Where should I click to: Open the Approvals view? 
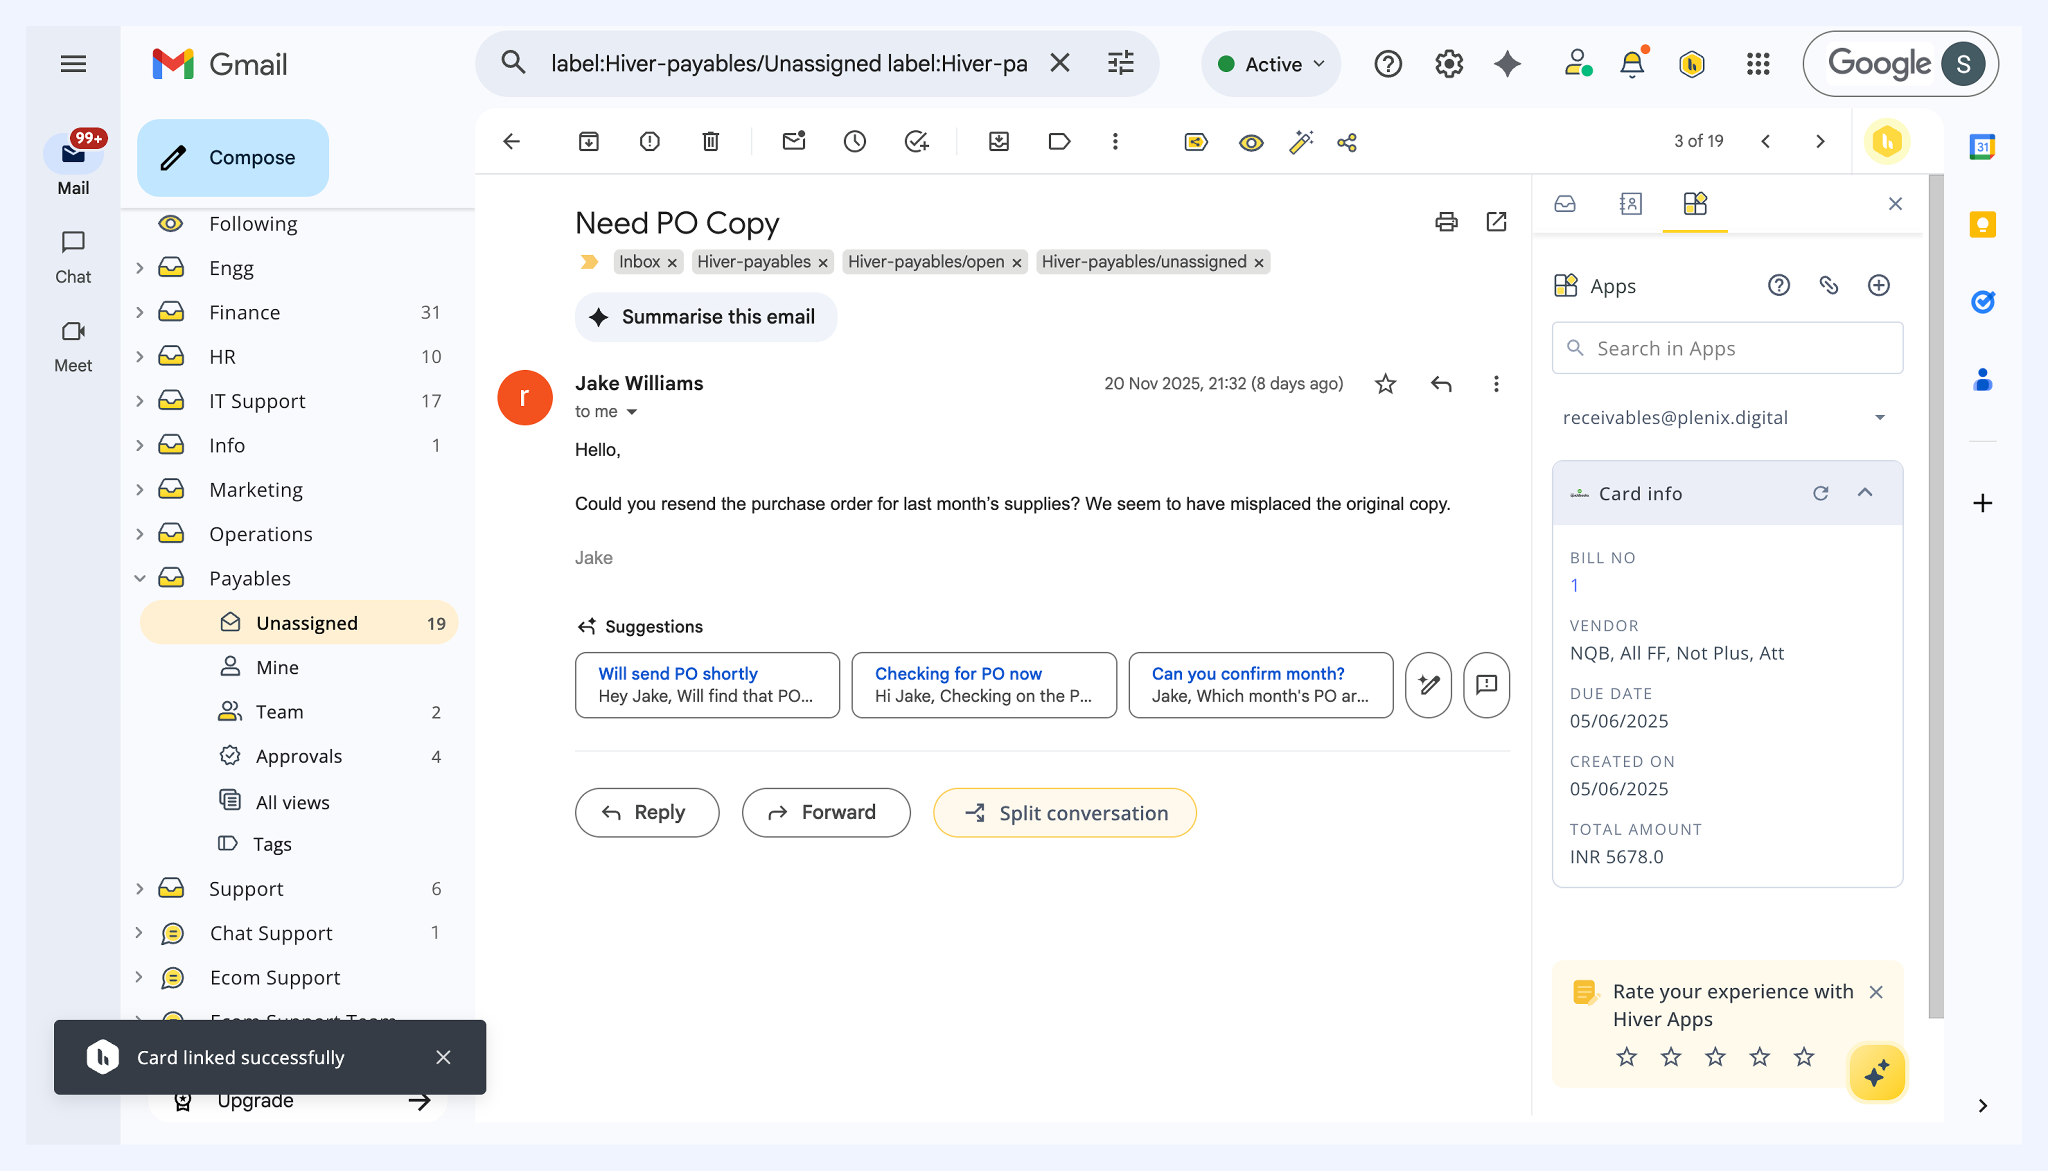tap(299, 756)
